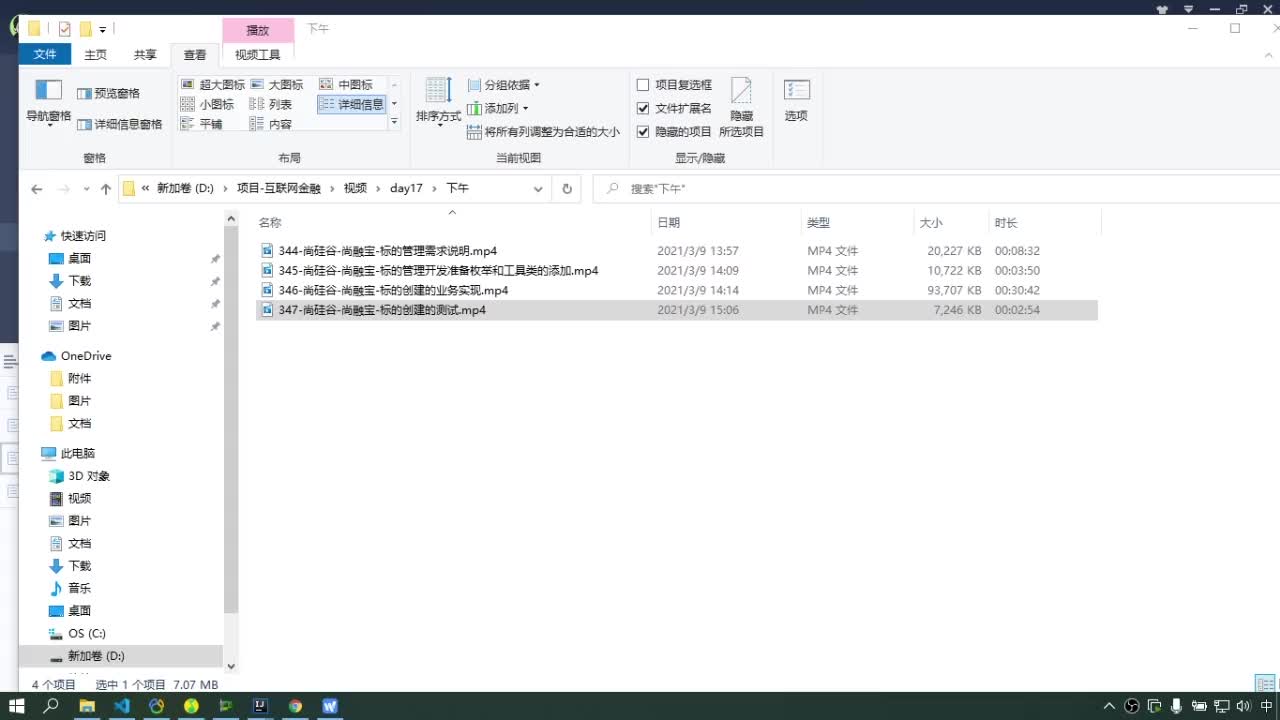Open recent locations dropdown arrow
Viewport: 1280px width, 720px height.
coord(87,189)
